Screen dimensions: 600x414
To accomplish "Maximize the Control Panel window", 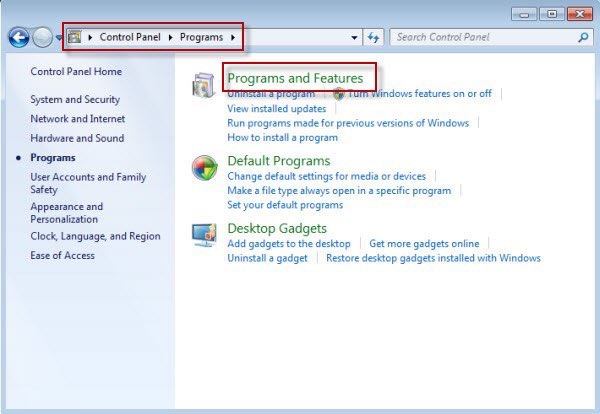I will (552, 14).
